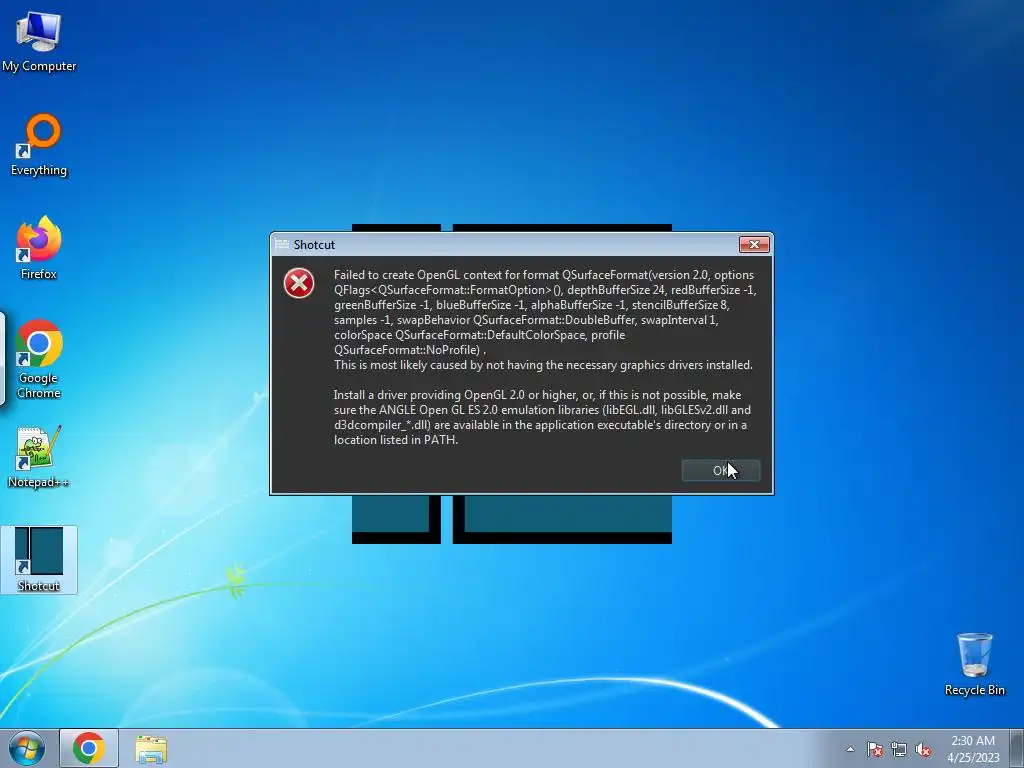Select the Google Chrome desktop shortcut

pyautogui.click(x=39, y=359)
